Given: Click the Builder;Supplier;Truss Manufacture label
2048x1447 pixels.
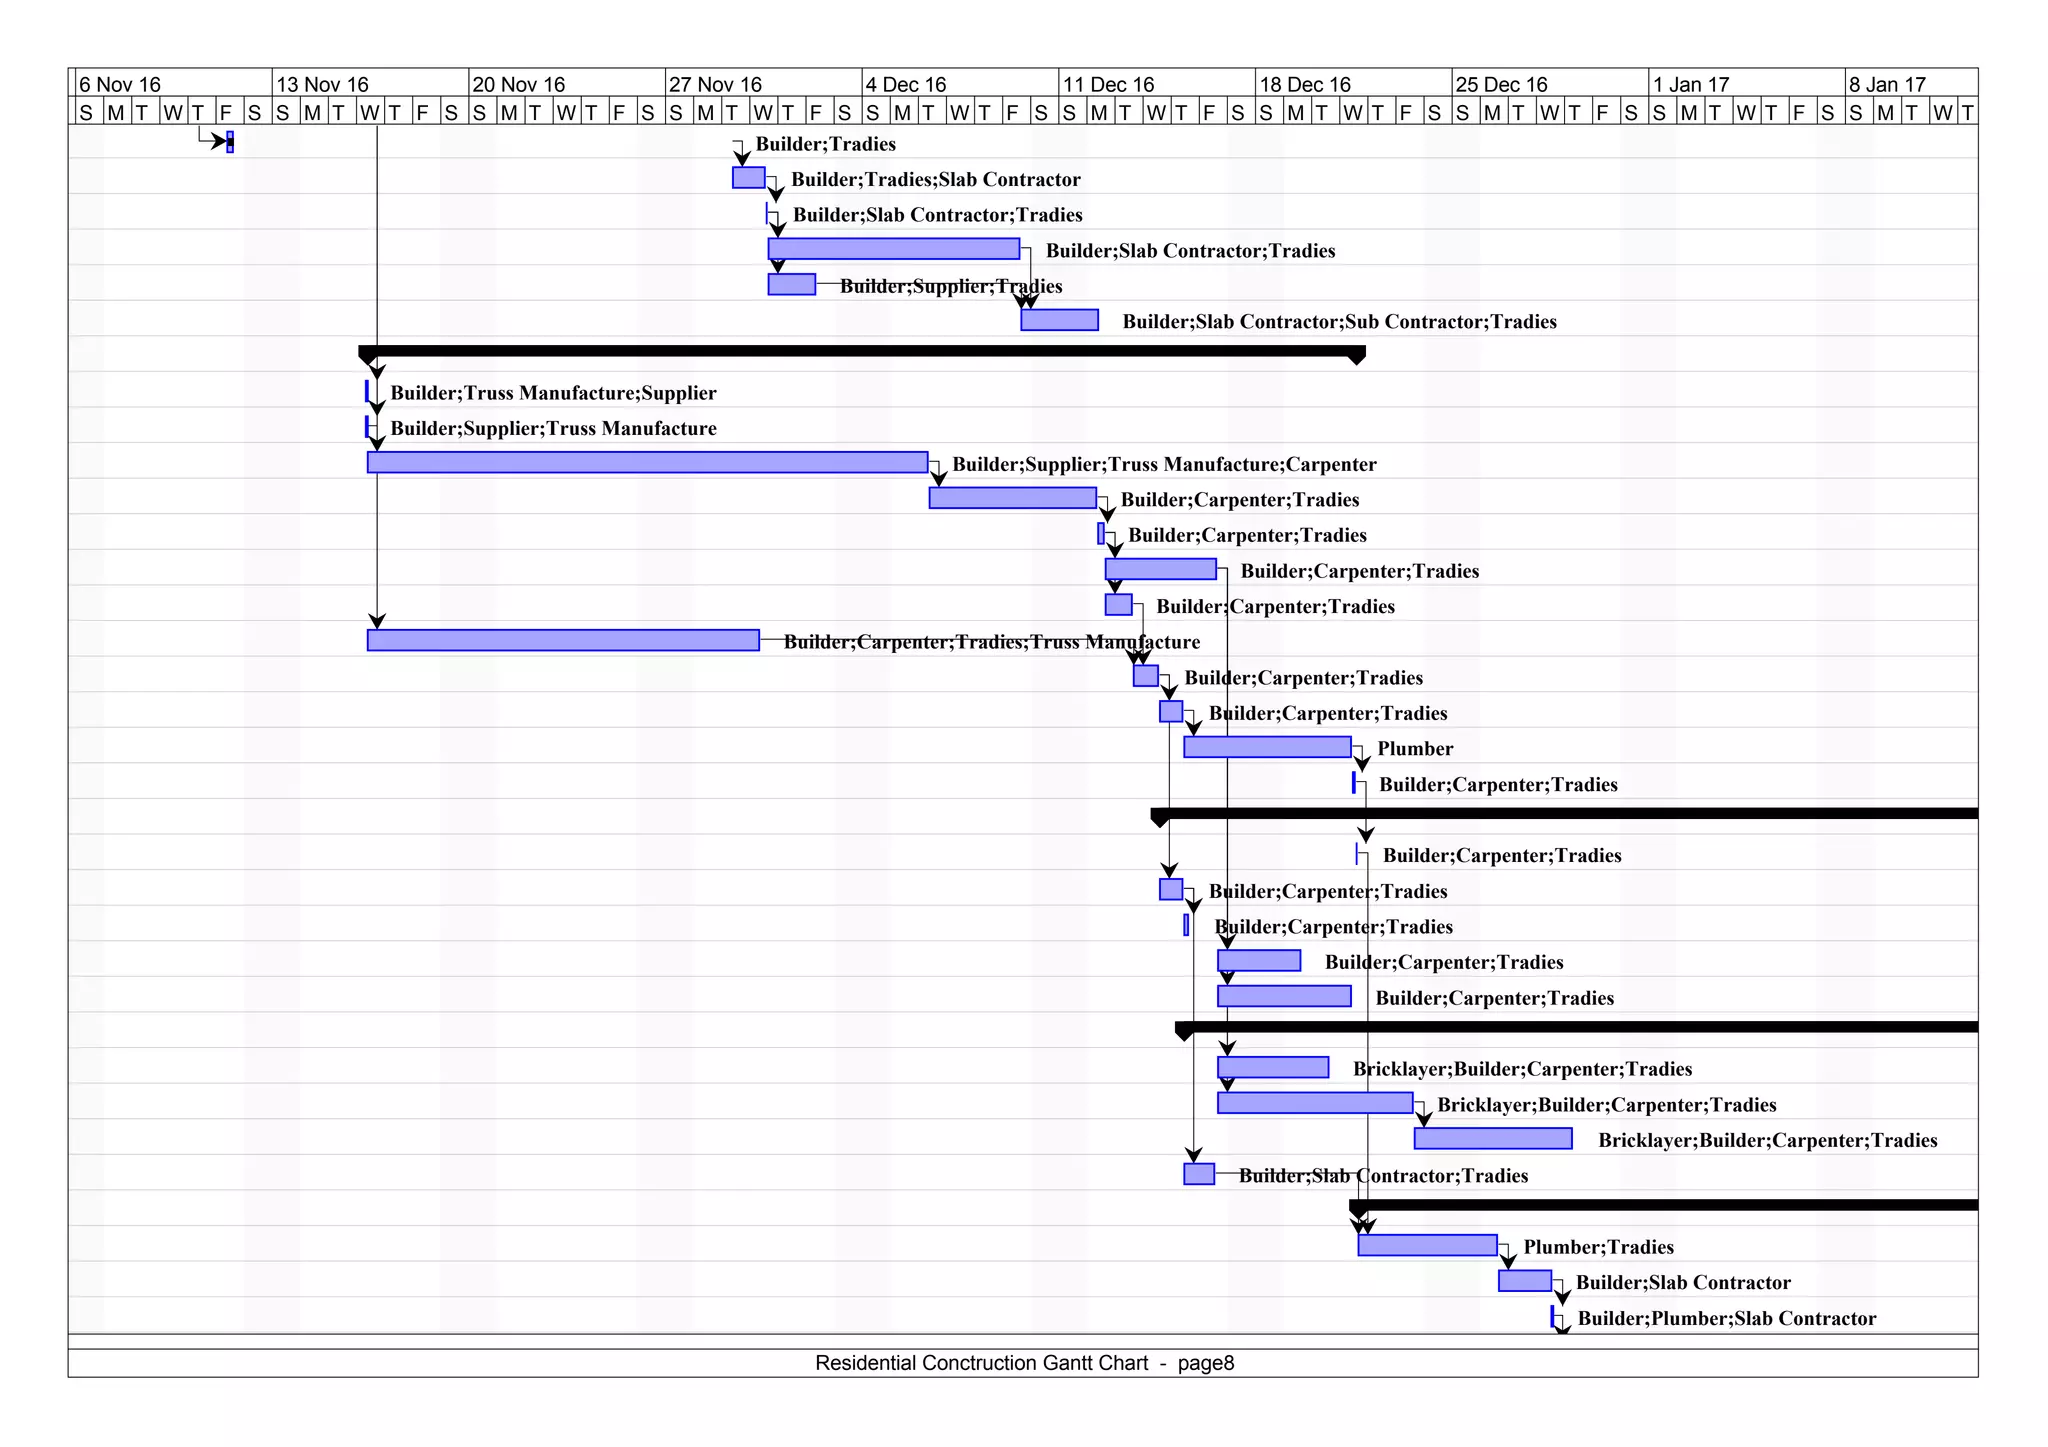Looking at the screenshot, I should coord(553,429).
